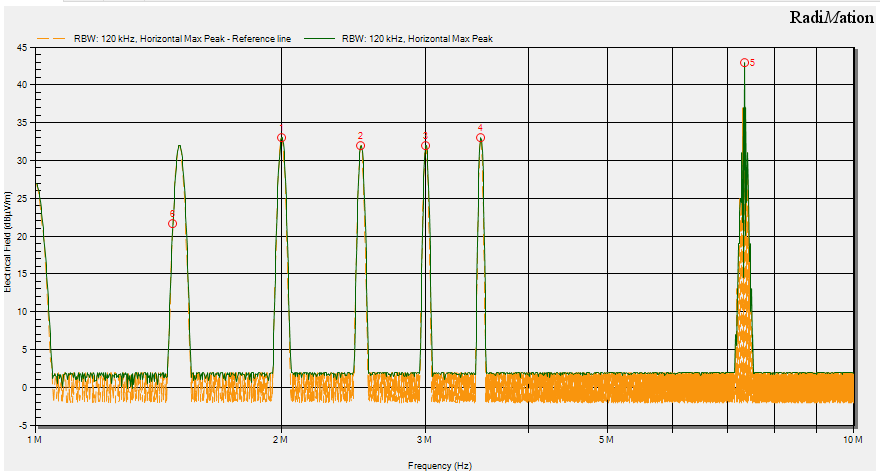Click the 2 M frequency axis label

coord(281,440)
